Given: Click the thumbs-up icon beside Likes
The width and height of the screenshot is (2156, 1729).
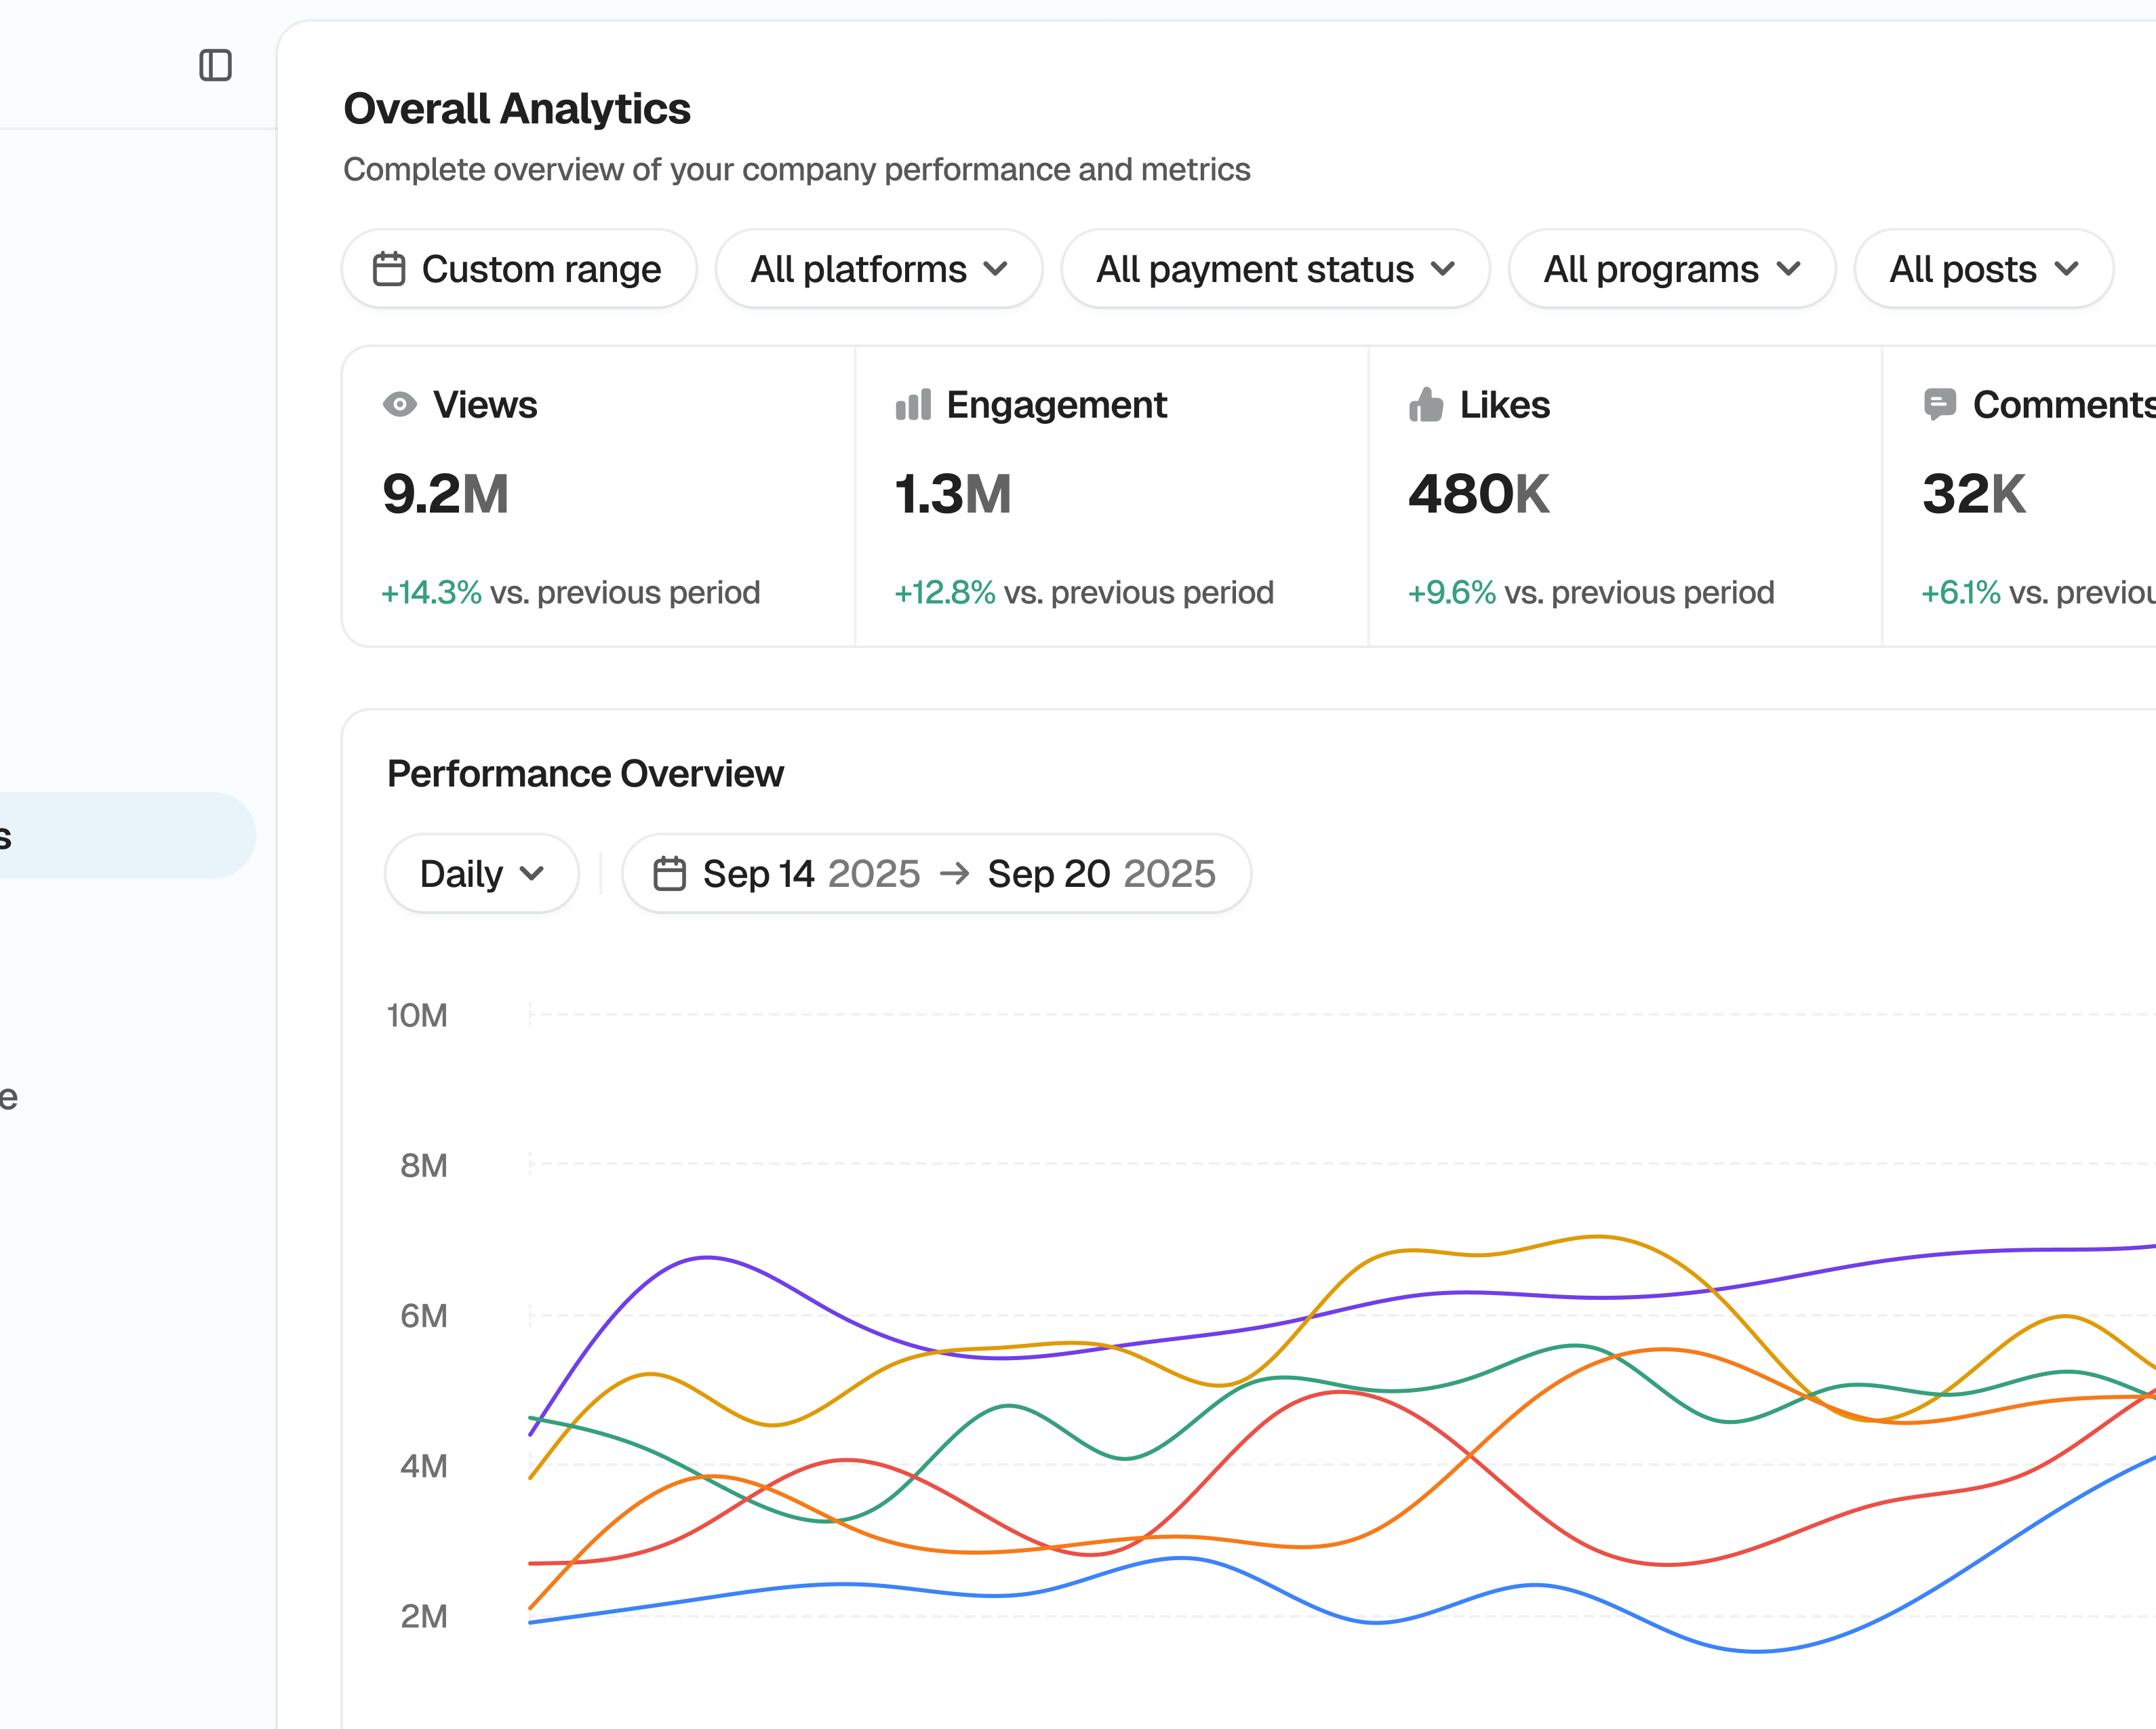Looking at the screenshot, I should point(1426,405).
